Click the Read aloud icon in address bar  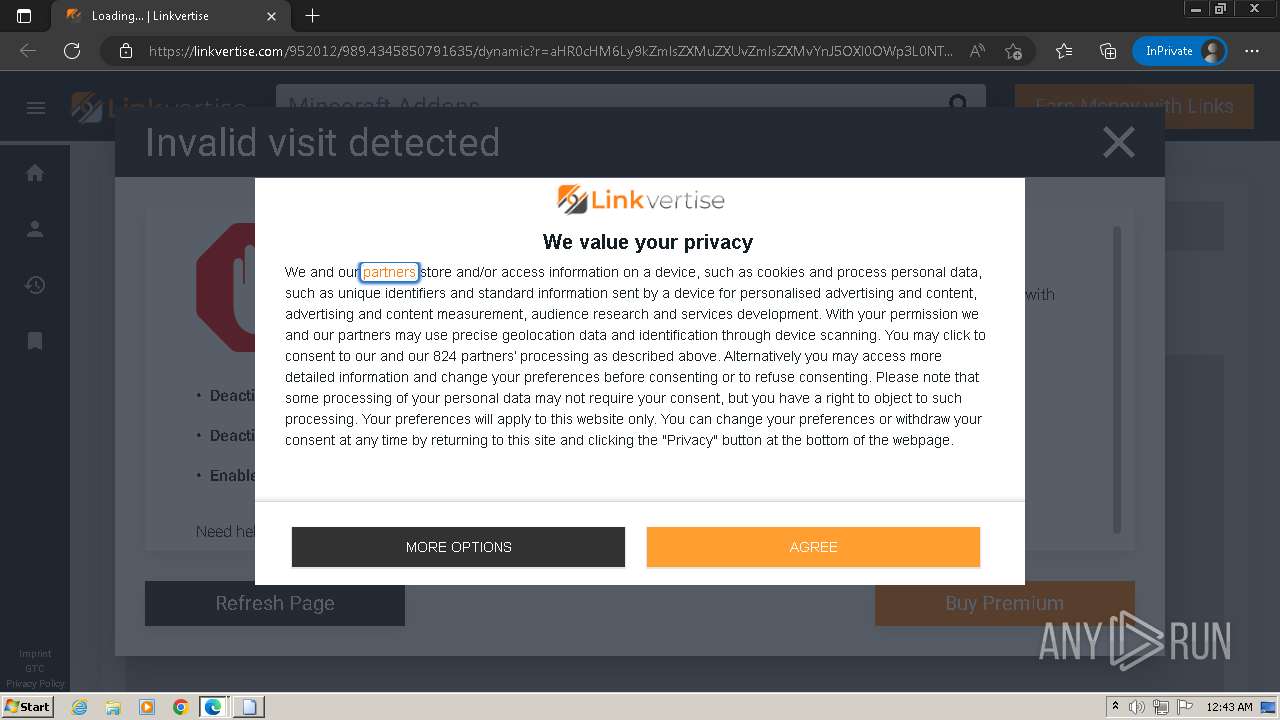(x=977, y=51)
